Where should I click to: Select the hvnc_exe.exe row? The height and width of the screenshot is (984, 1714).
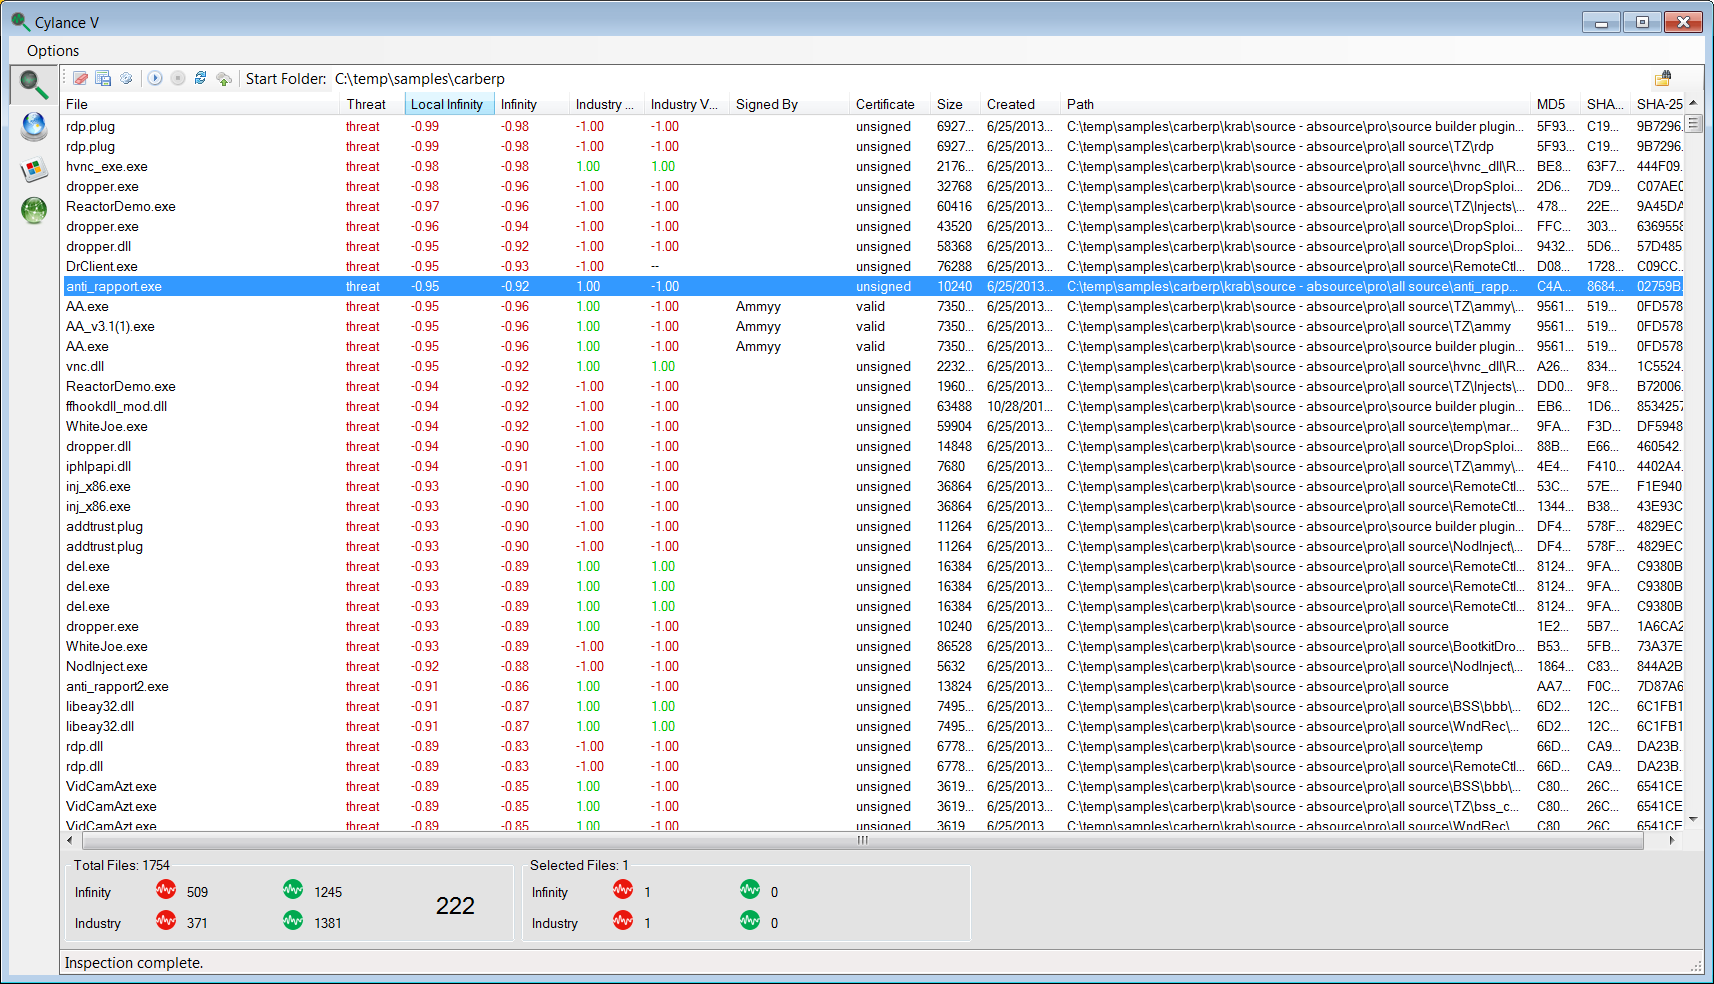(872, 166)
